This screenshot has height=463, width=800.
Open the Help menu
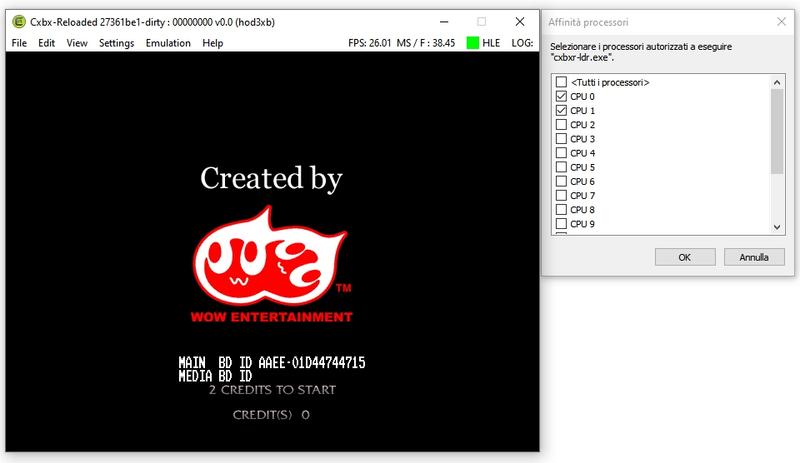212,43
